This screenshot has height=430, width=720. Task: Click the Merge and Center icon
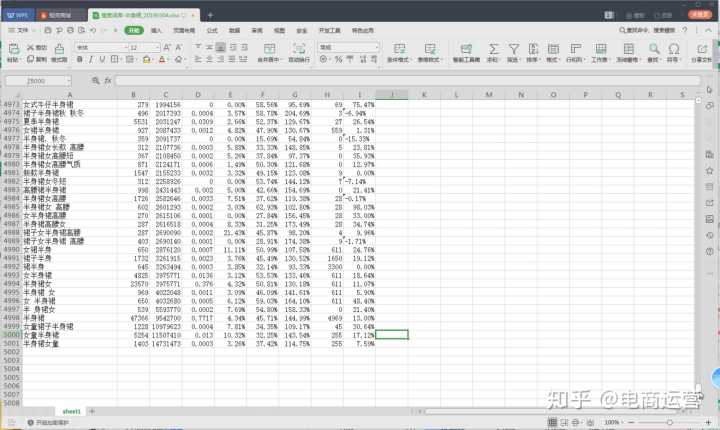(x=270, y=49)
